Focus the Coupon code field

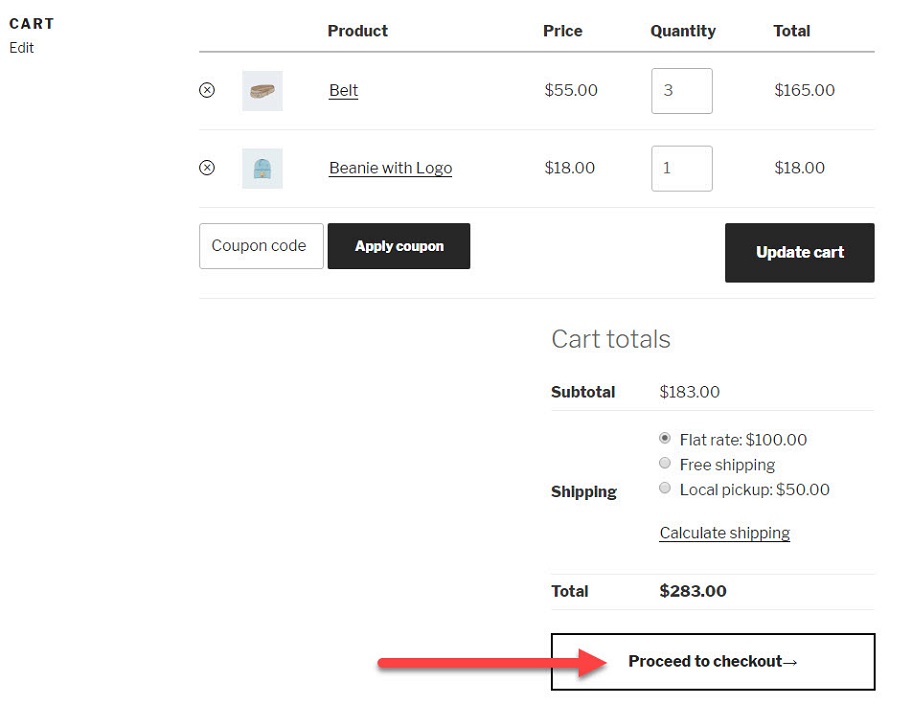tap(261, 246)
